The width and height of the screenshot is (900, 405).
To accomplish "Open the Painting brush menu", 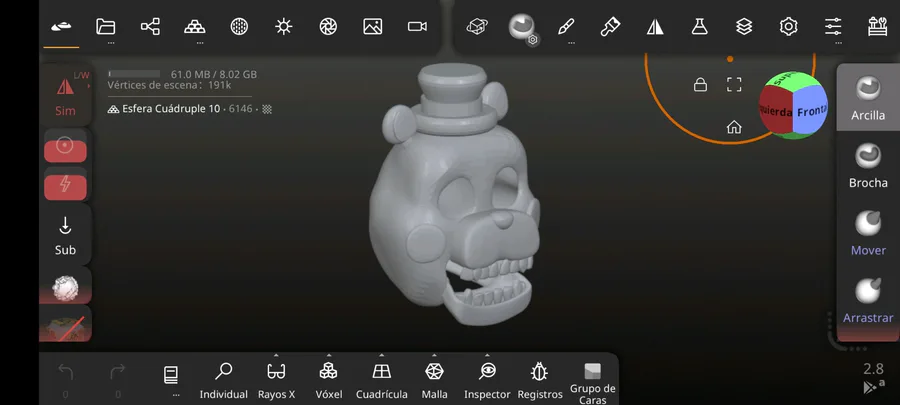I will (x=610, y=26).
